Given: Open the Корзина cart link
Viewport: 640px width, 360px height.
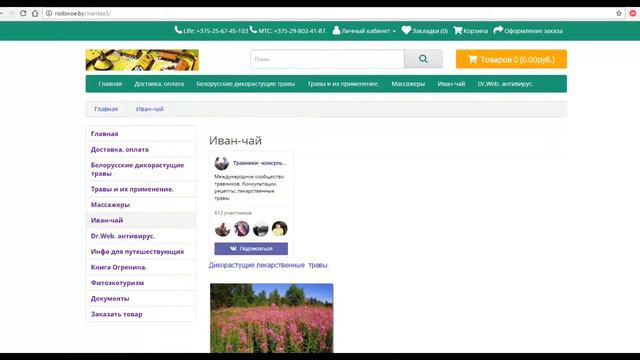Looking at the screenshot, I should pos(471,31).
